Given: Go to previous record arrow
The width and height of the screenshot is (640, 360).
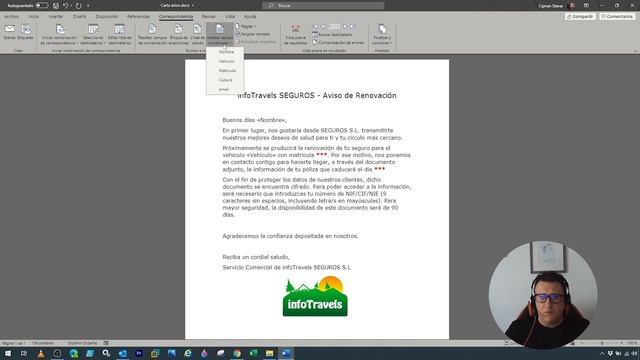Looking at the screenshot, I should (x=322, y=27).
